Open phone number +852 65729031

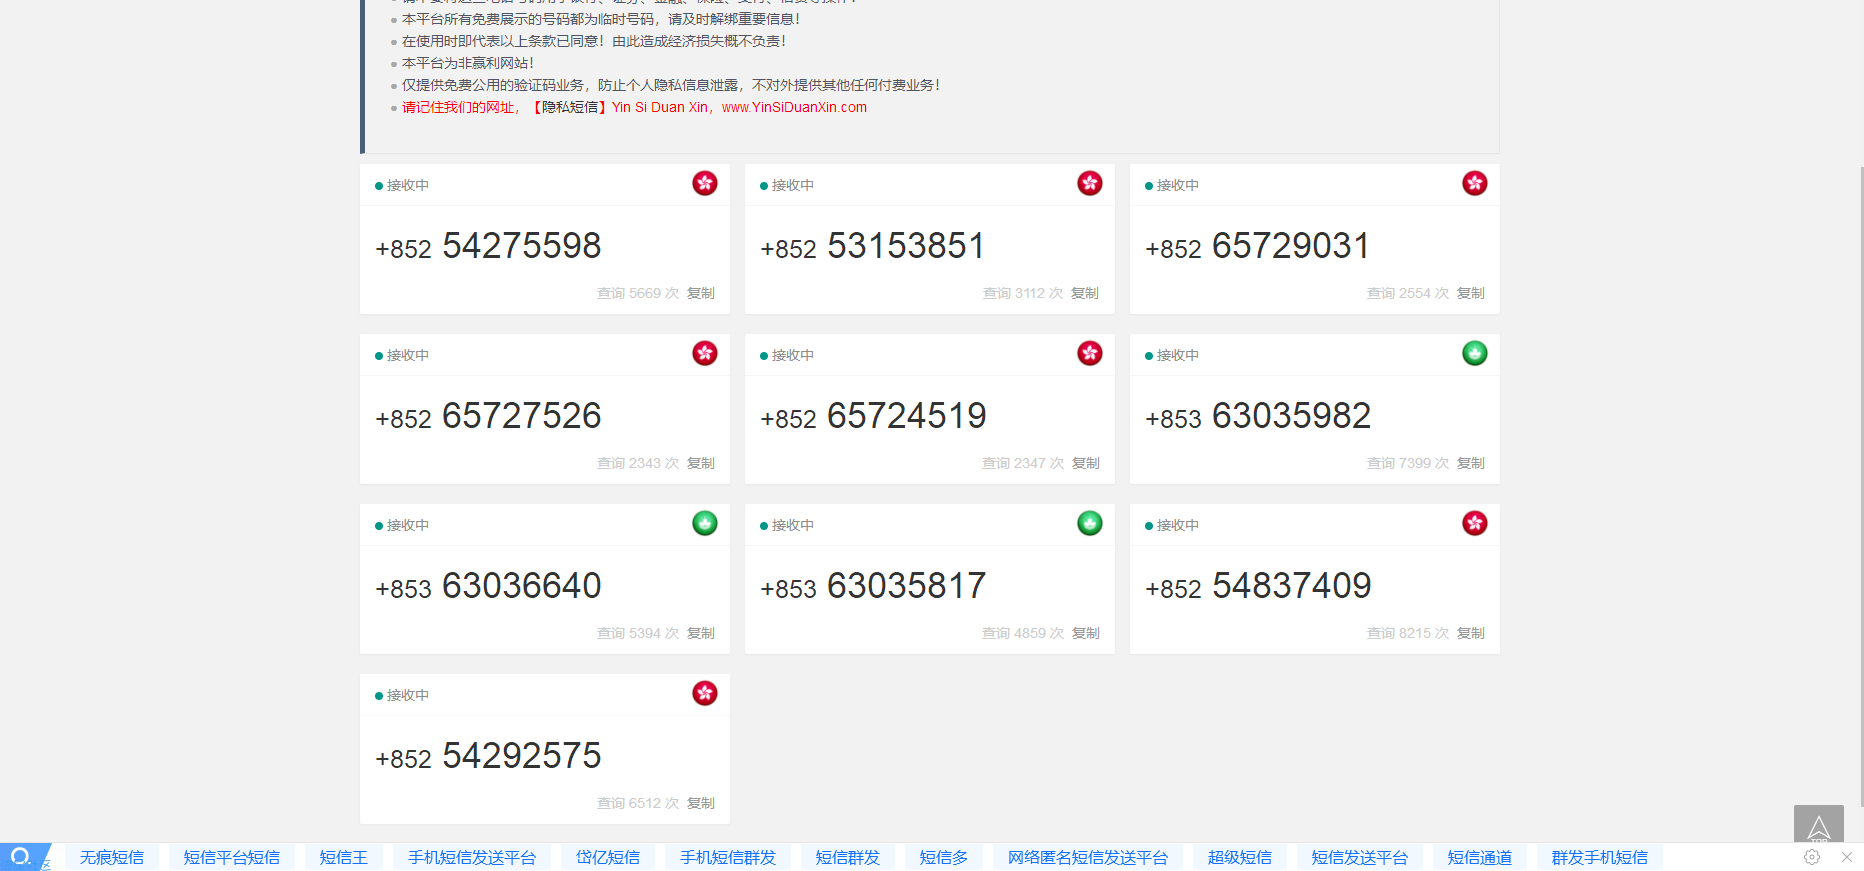[1258, 246]
